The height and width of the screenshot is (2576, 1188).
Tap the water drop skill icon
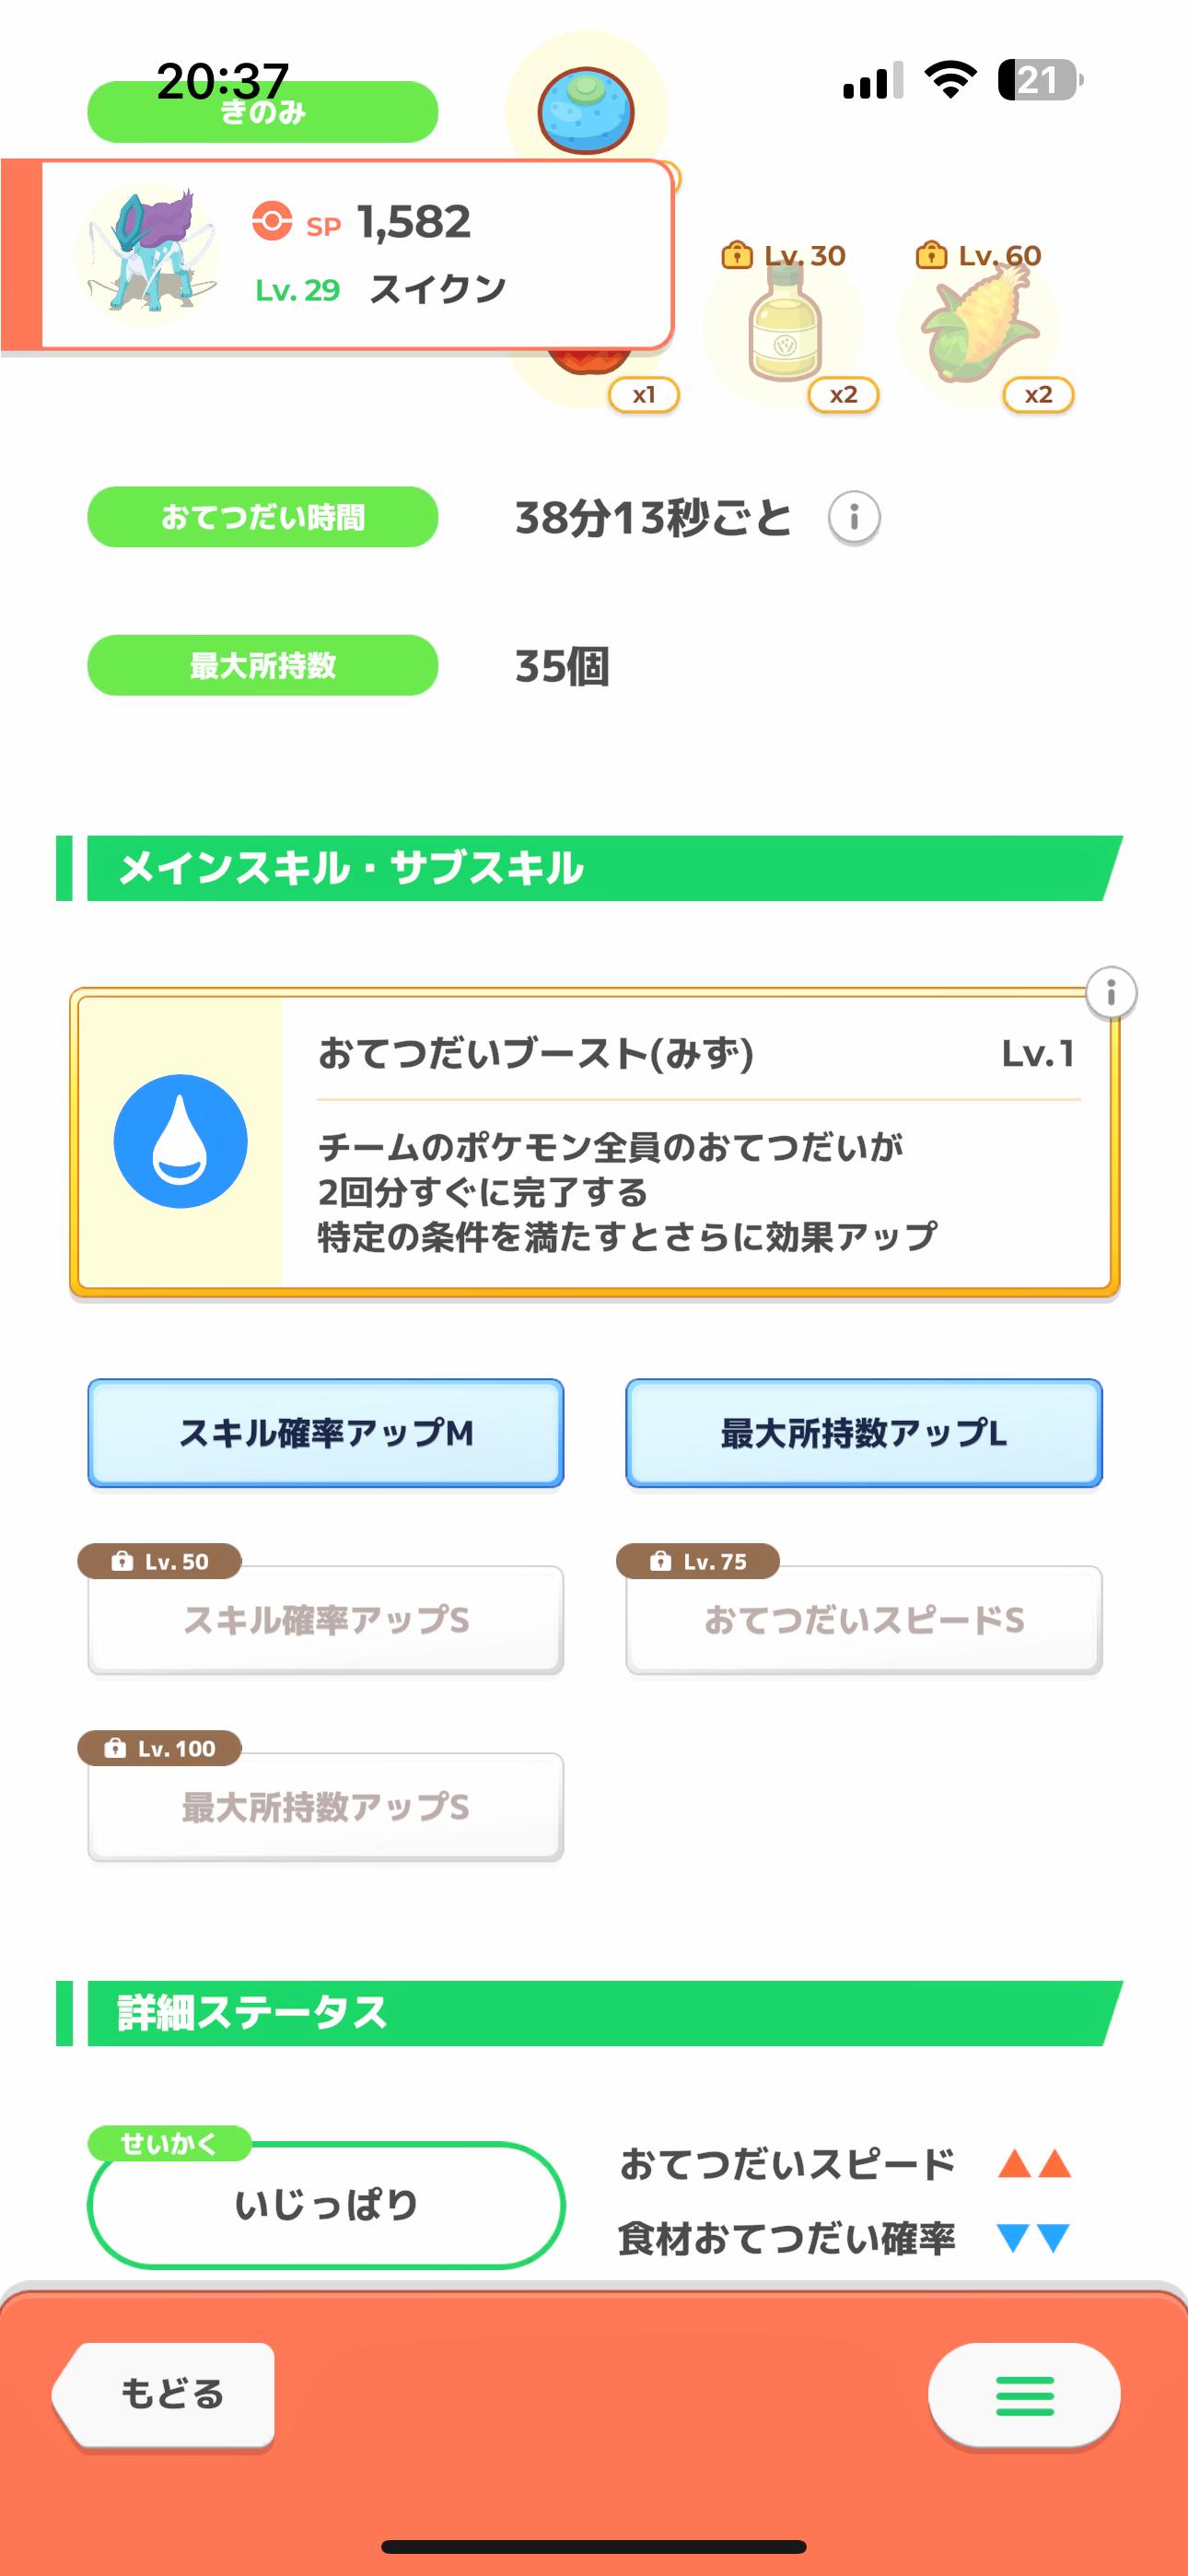tap(181, 1141)
